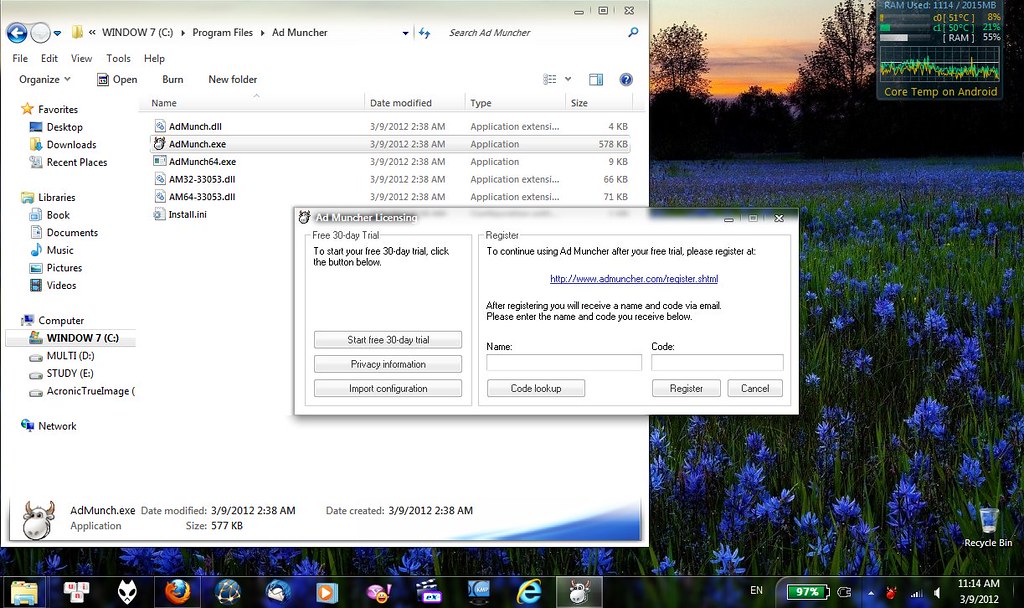Click Burn in the Explorer toolbar

coord(172,79)
